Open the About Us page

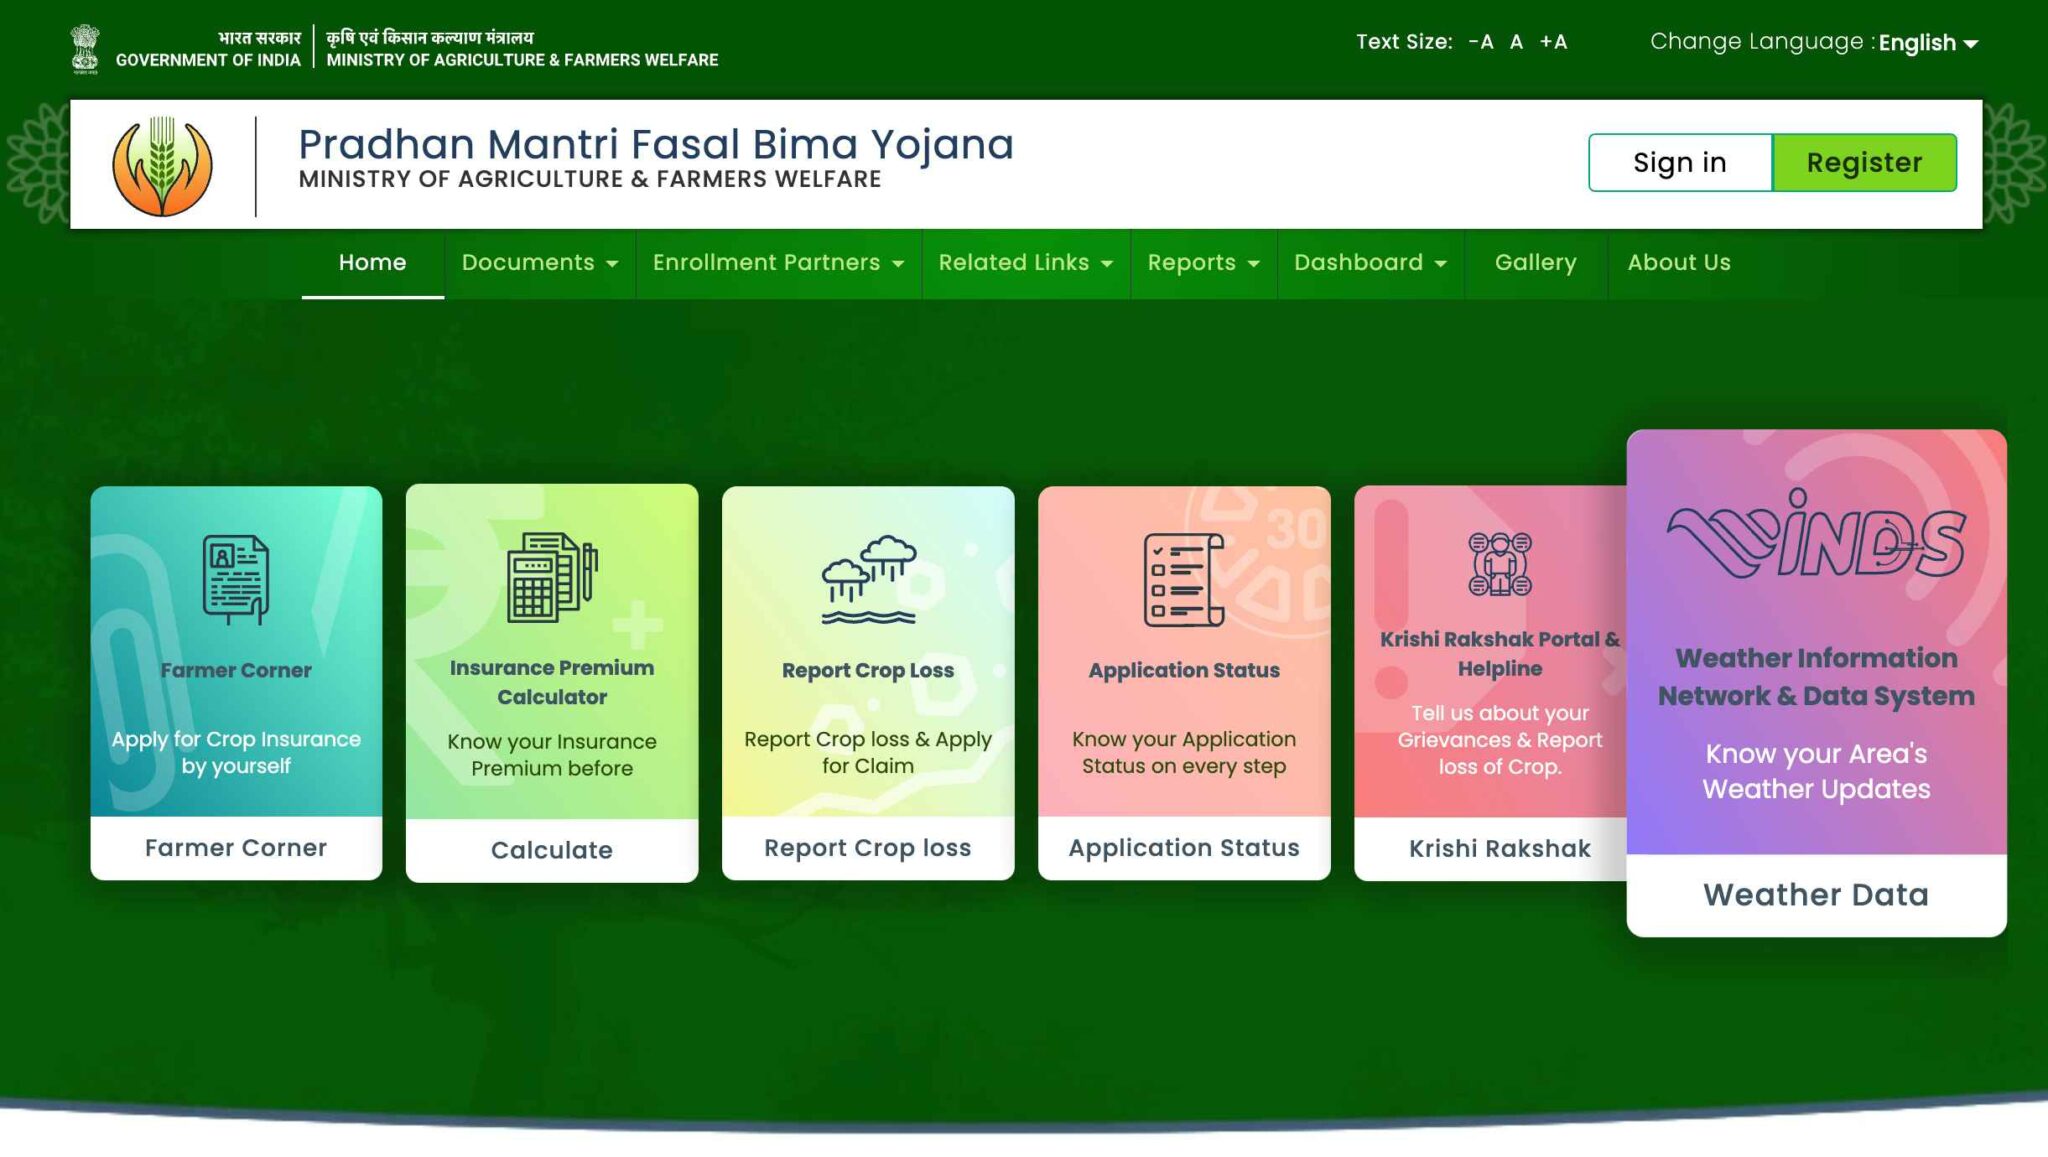(1679, 263)
